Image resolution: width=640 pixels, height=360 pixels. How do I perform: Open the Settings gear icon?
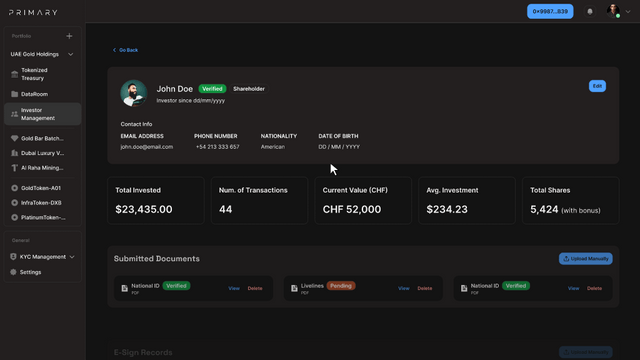[x=13, y=272]
